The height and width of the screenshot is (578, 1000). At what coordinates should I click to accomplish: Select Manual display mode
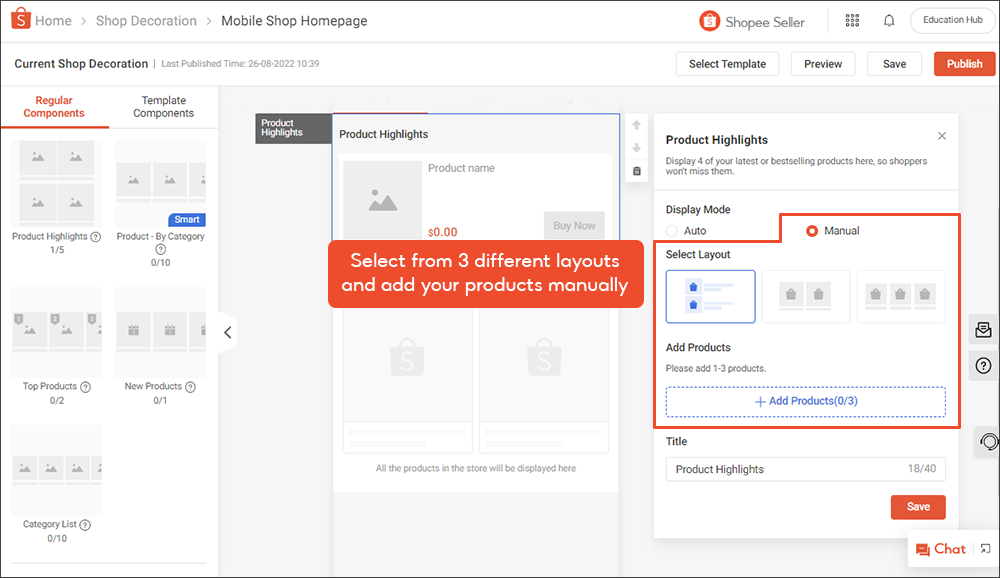pyautogui.click(x=812, y=231)
